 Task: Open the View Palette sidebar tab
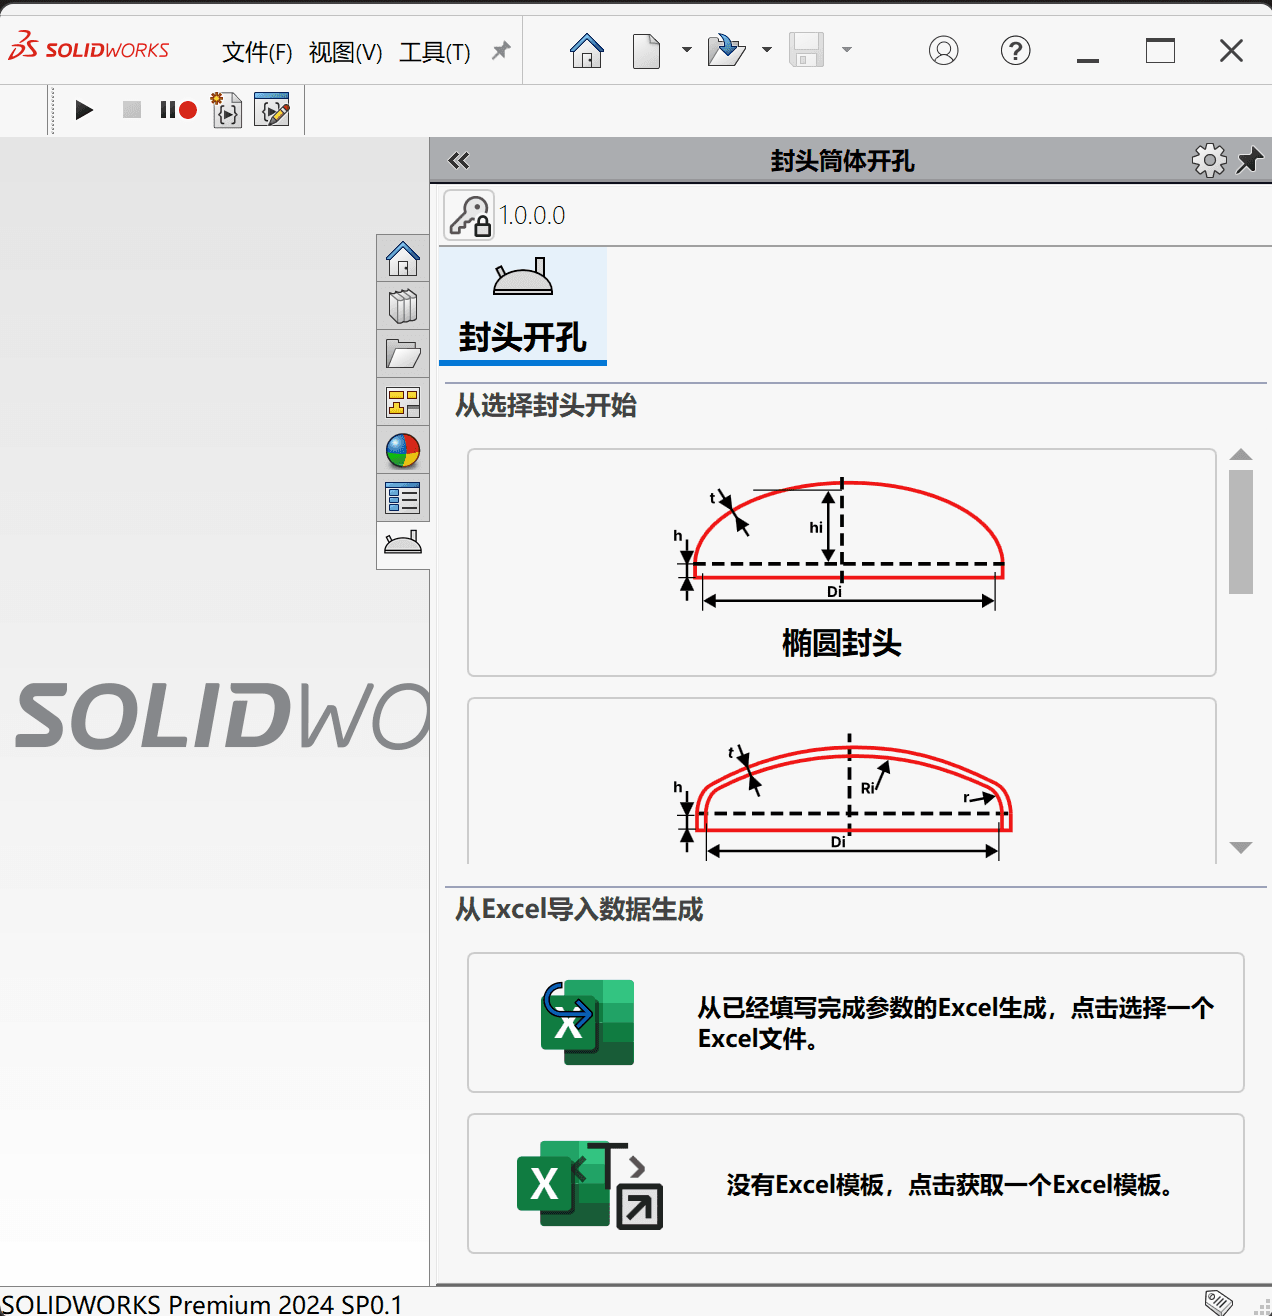tap(403, 402)
